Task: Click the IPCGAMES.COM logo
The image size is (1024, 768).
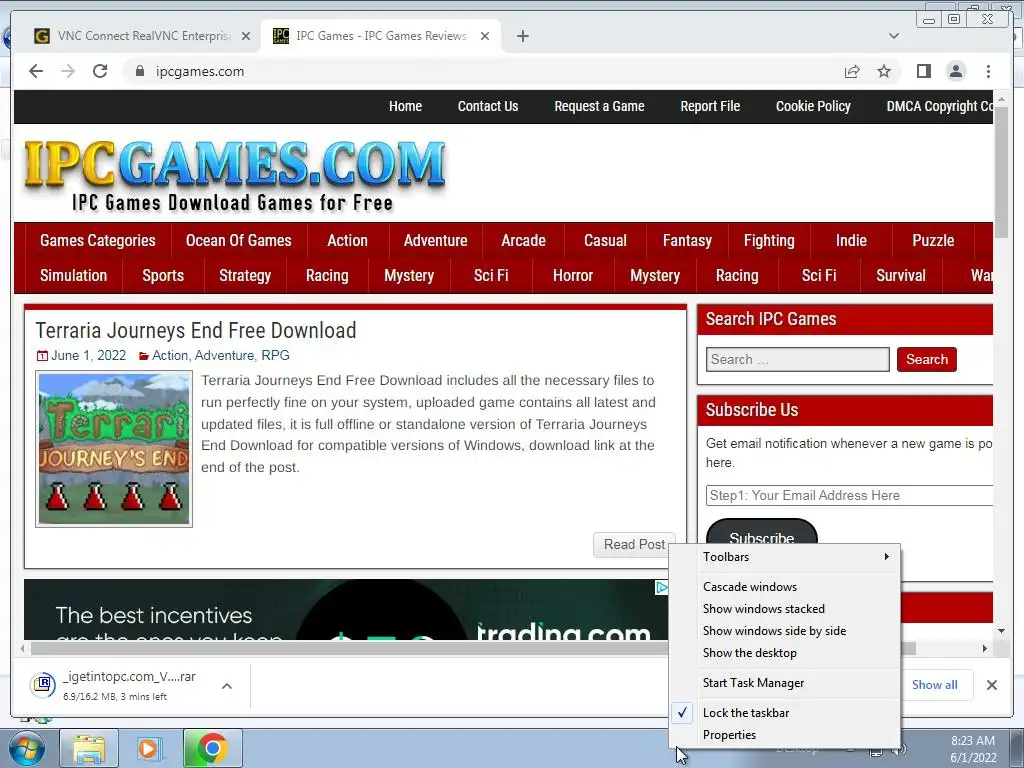Action: click(x=234, y=175)
